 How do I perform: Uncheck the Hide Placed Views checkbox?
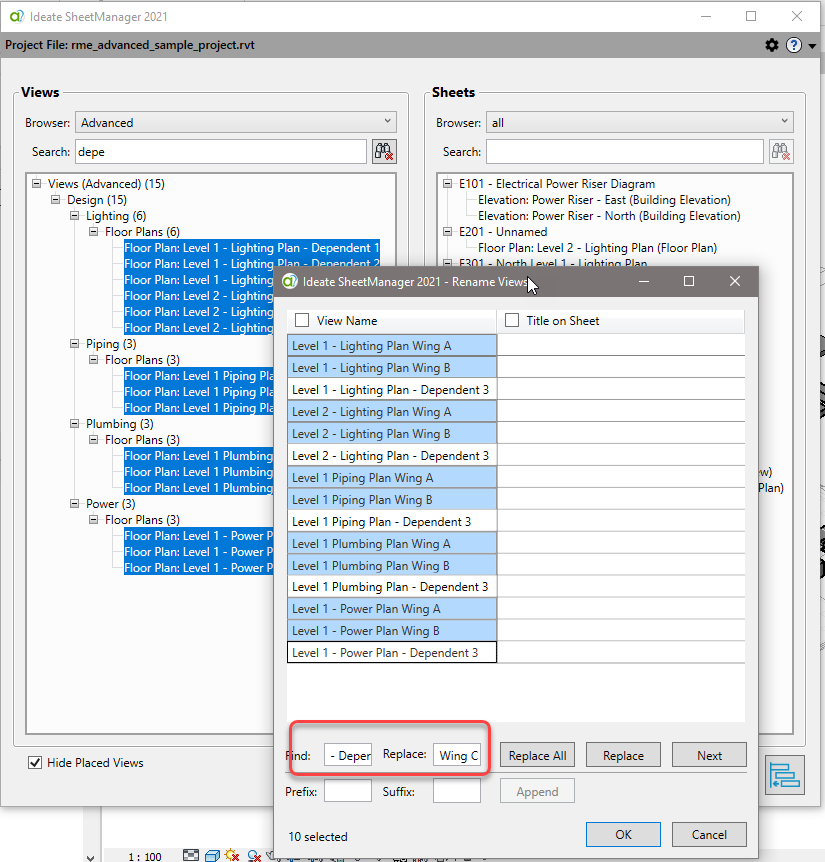[37, 762]
